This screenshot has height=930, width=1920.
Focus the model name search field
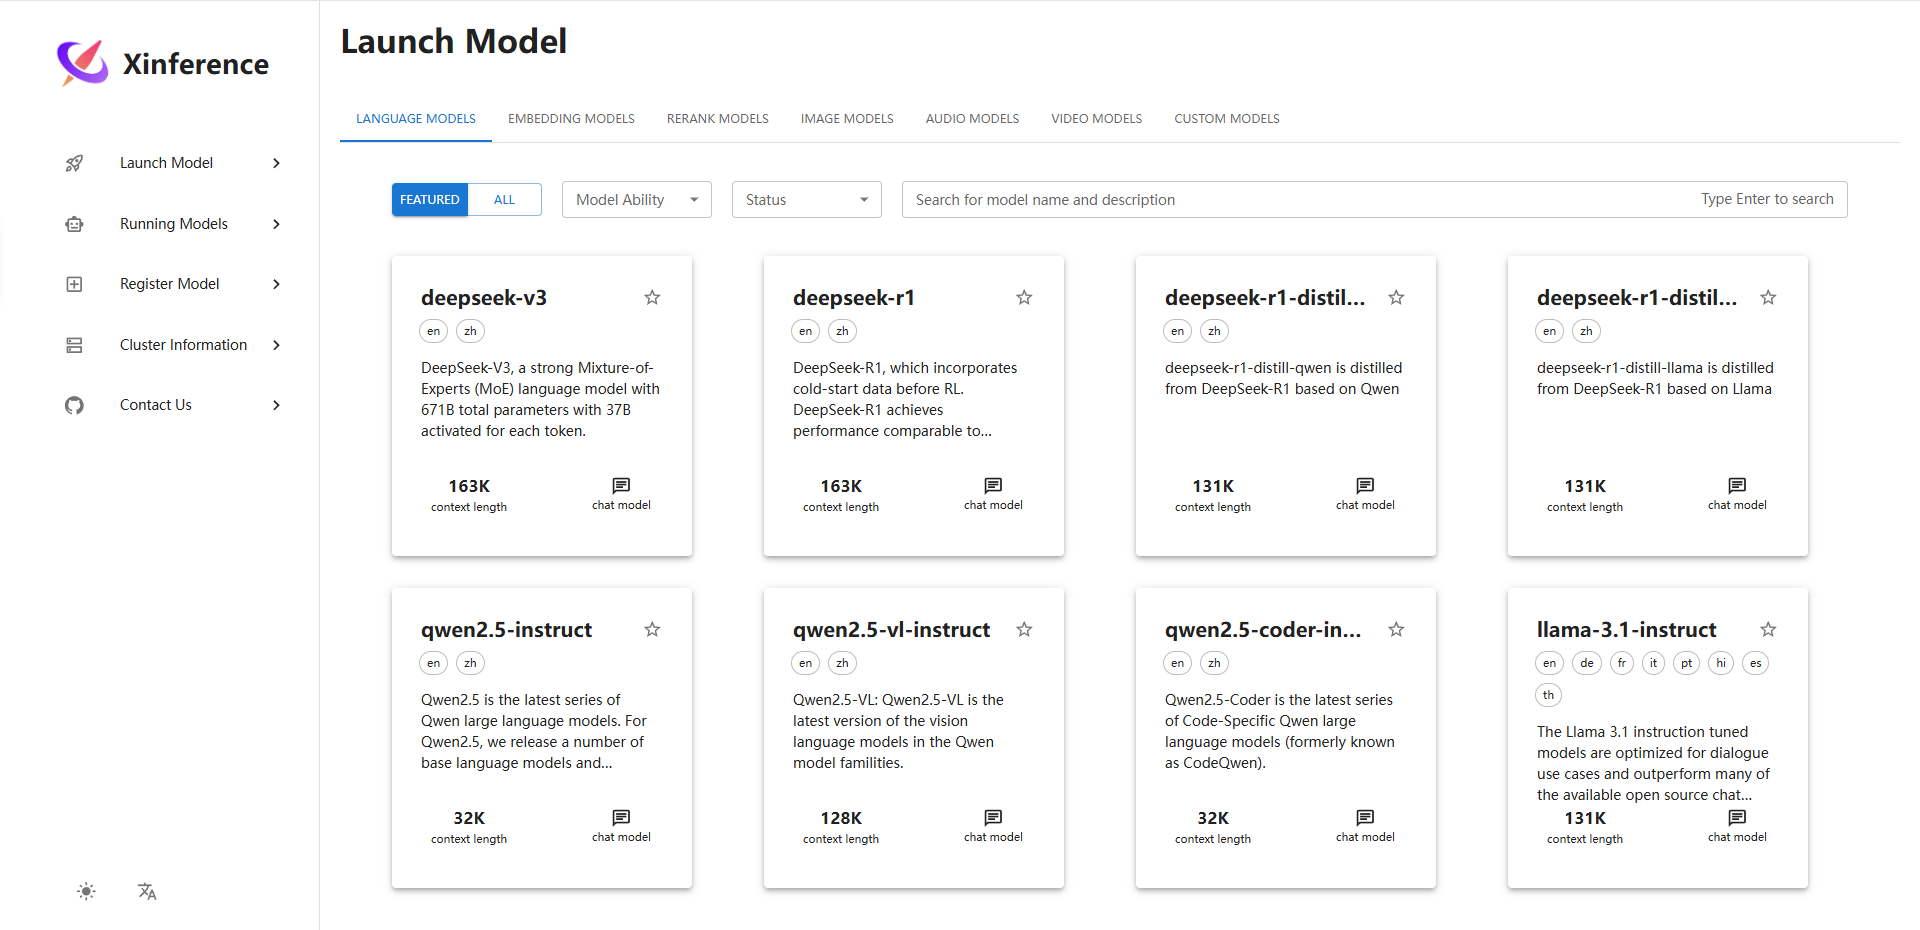click(1374, 199)
